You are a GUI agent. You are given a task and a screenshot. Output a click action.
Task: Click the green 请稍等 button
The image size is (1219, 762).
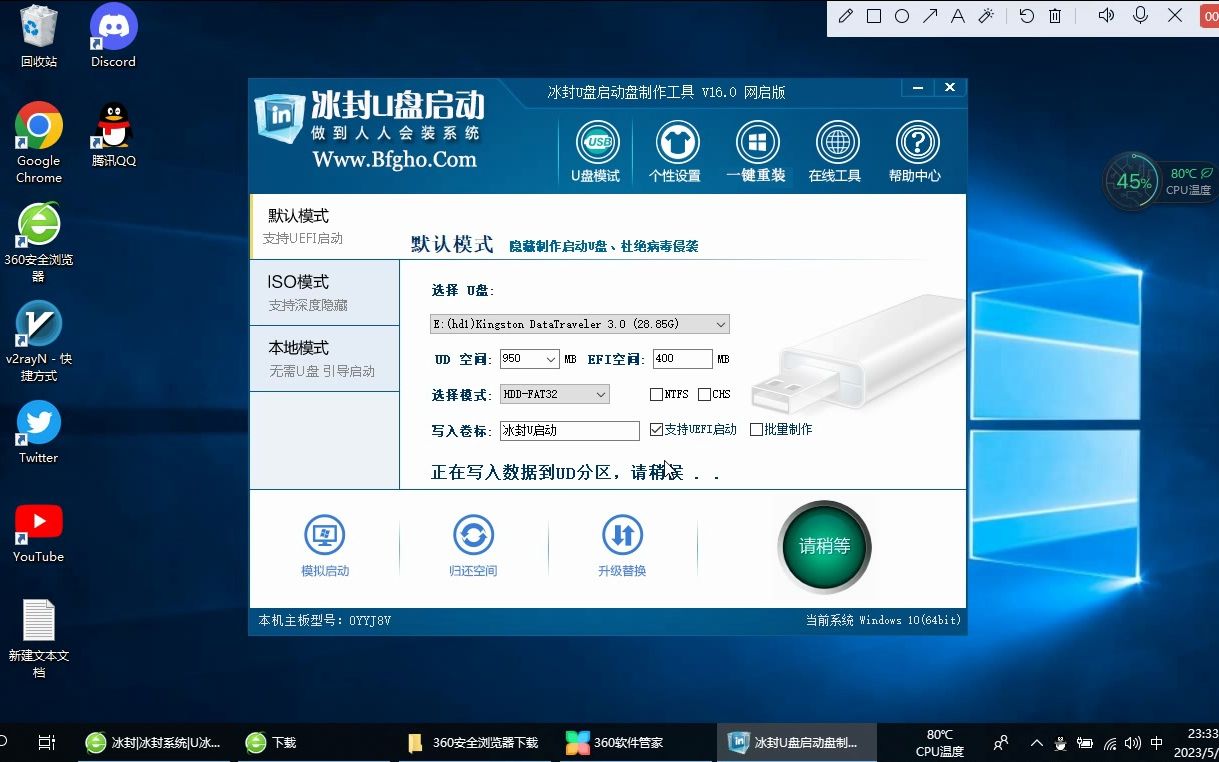point(824,547)
